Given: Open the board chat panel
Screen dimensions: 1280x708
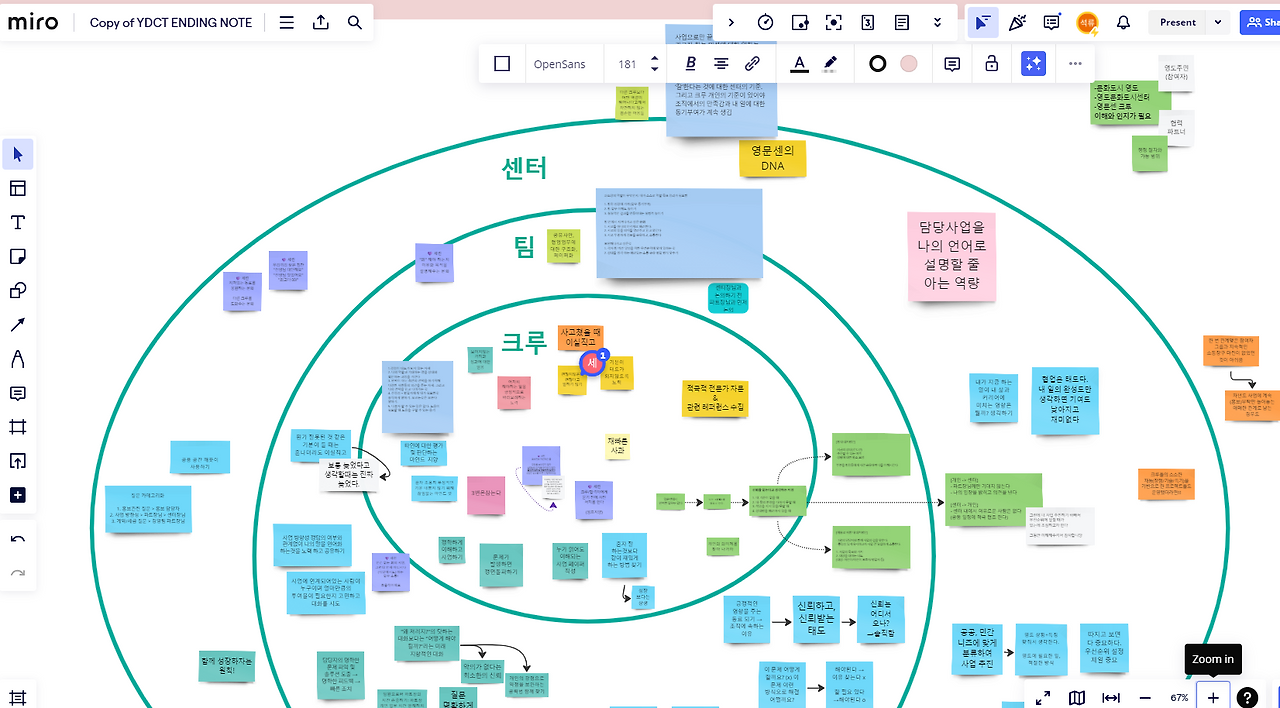Looking at the screenshot, I should (1051, 22).
